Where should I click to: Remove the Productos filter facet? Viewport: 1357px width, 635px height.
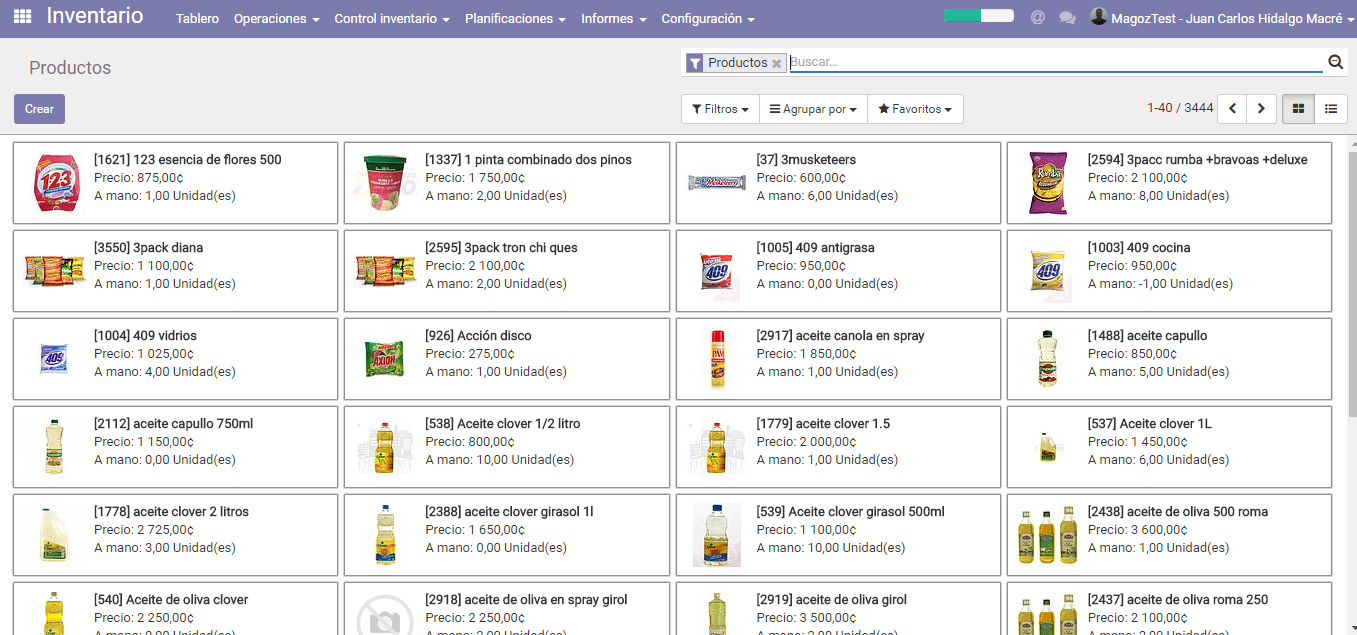(x=776, y=63)
